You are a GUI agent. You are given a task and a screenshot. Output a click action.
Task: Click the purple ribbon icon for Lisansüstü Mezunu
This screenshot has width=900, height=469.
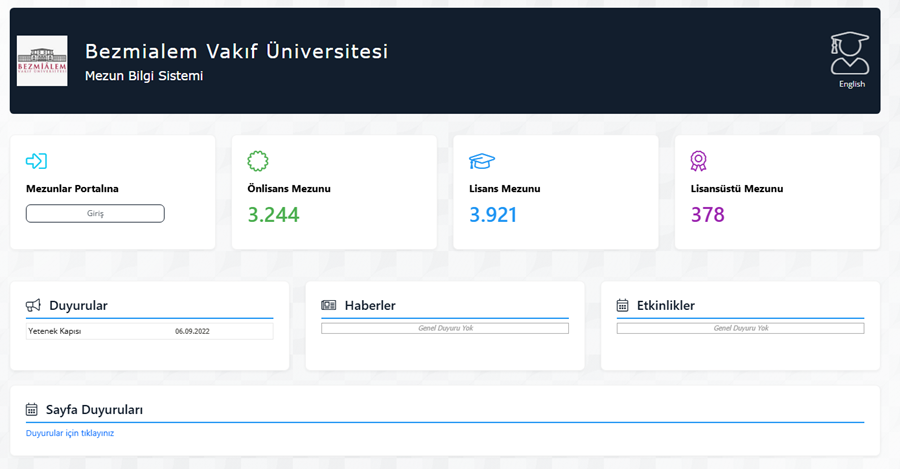coord(698,161)
